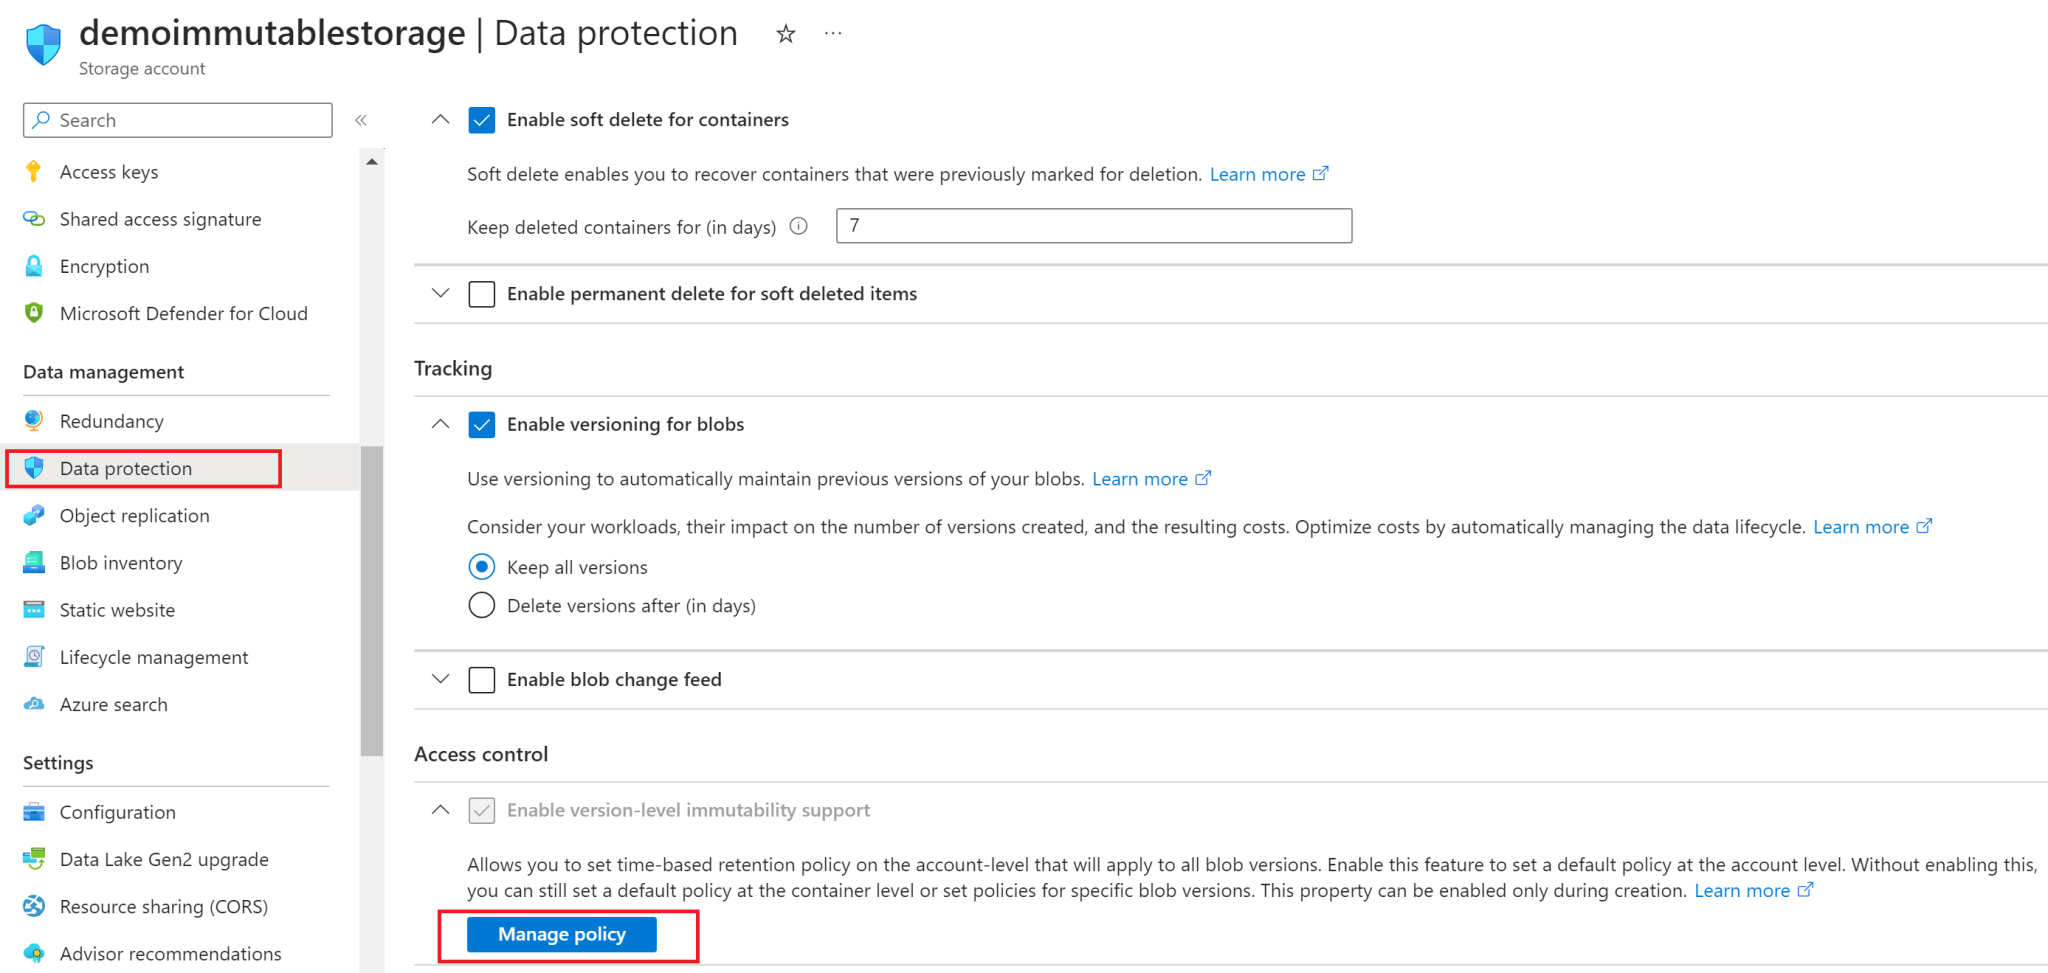Open the Azure search icon
The height and width of the screenshot is (973, 2048).
35,704
